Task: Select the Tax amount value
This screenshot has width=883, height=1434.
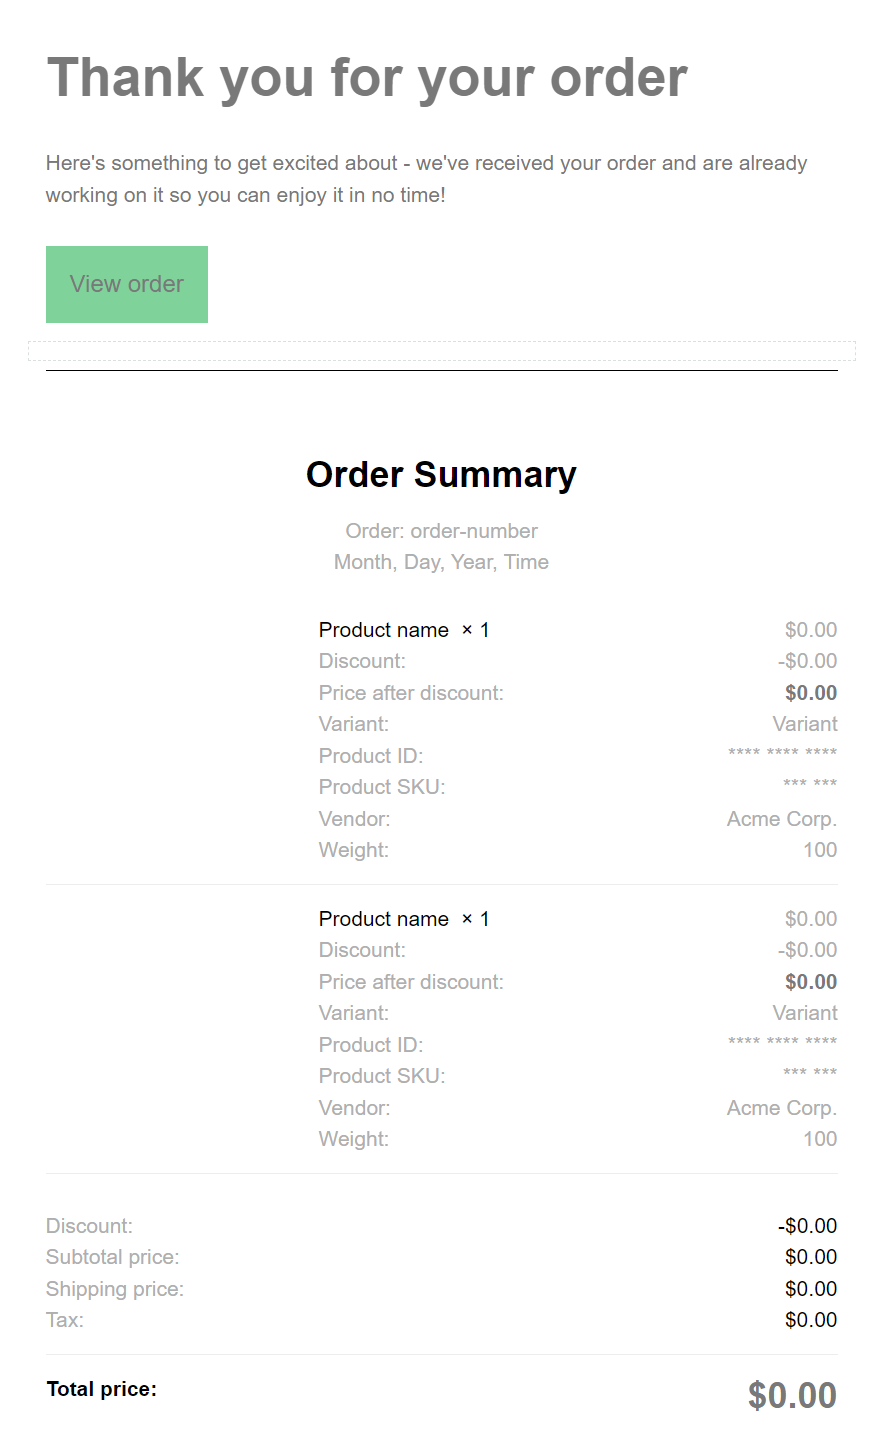Action: (811, 1319)
